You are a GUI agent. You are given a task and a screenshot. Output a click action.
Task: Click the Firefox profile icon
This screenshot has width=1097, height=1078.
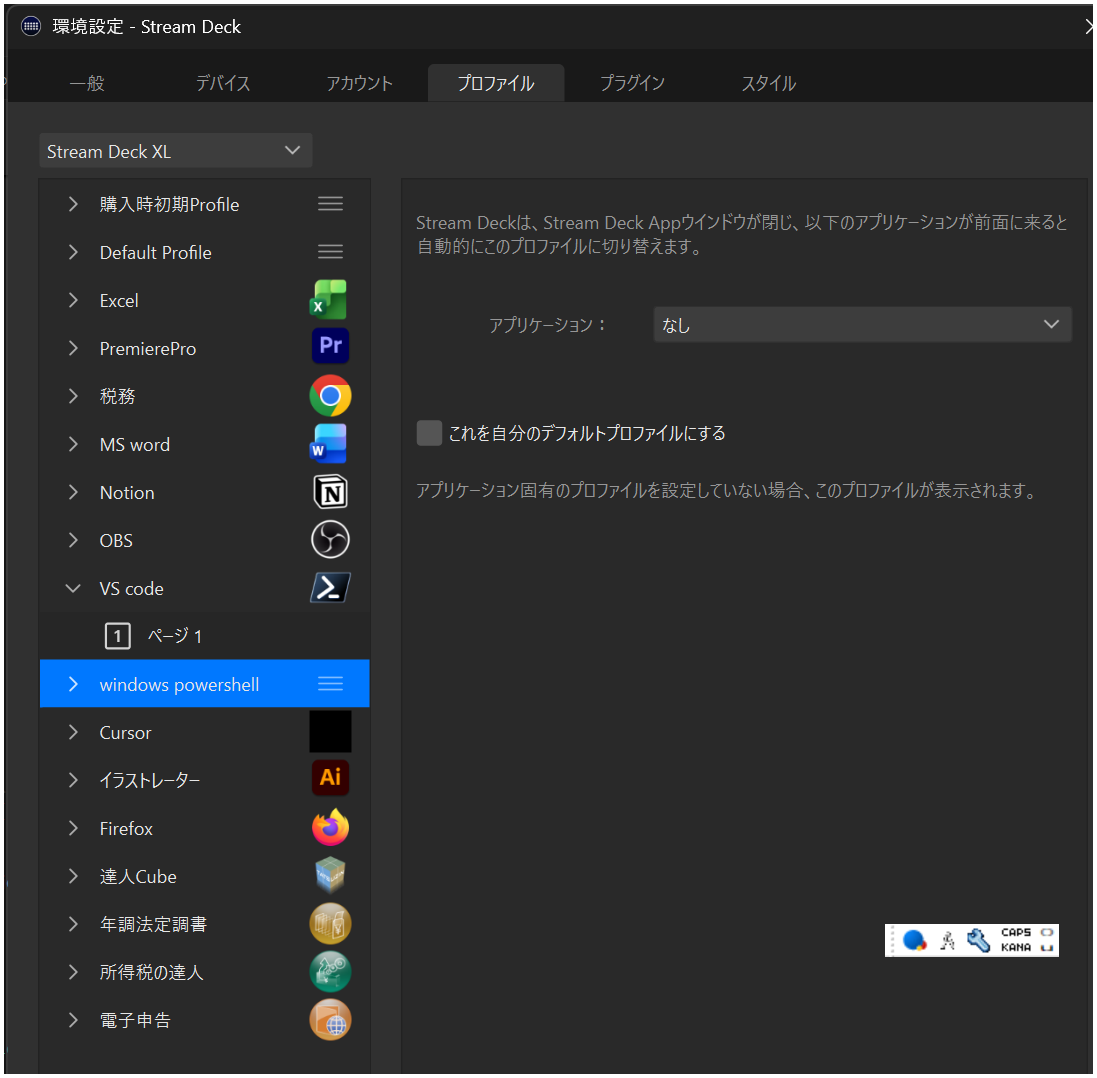point(330,827)
